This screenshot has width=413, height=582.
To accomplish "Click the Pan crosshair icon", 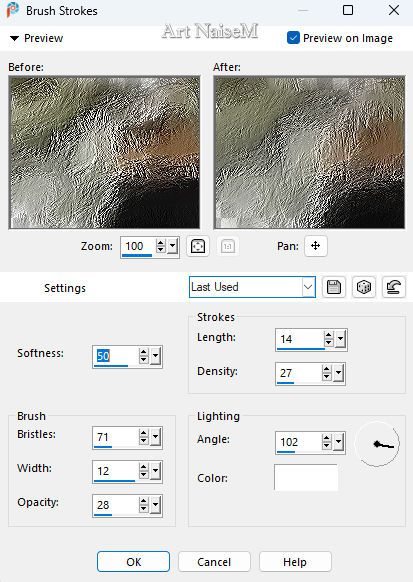I will 315,246.
